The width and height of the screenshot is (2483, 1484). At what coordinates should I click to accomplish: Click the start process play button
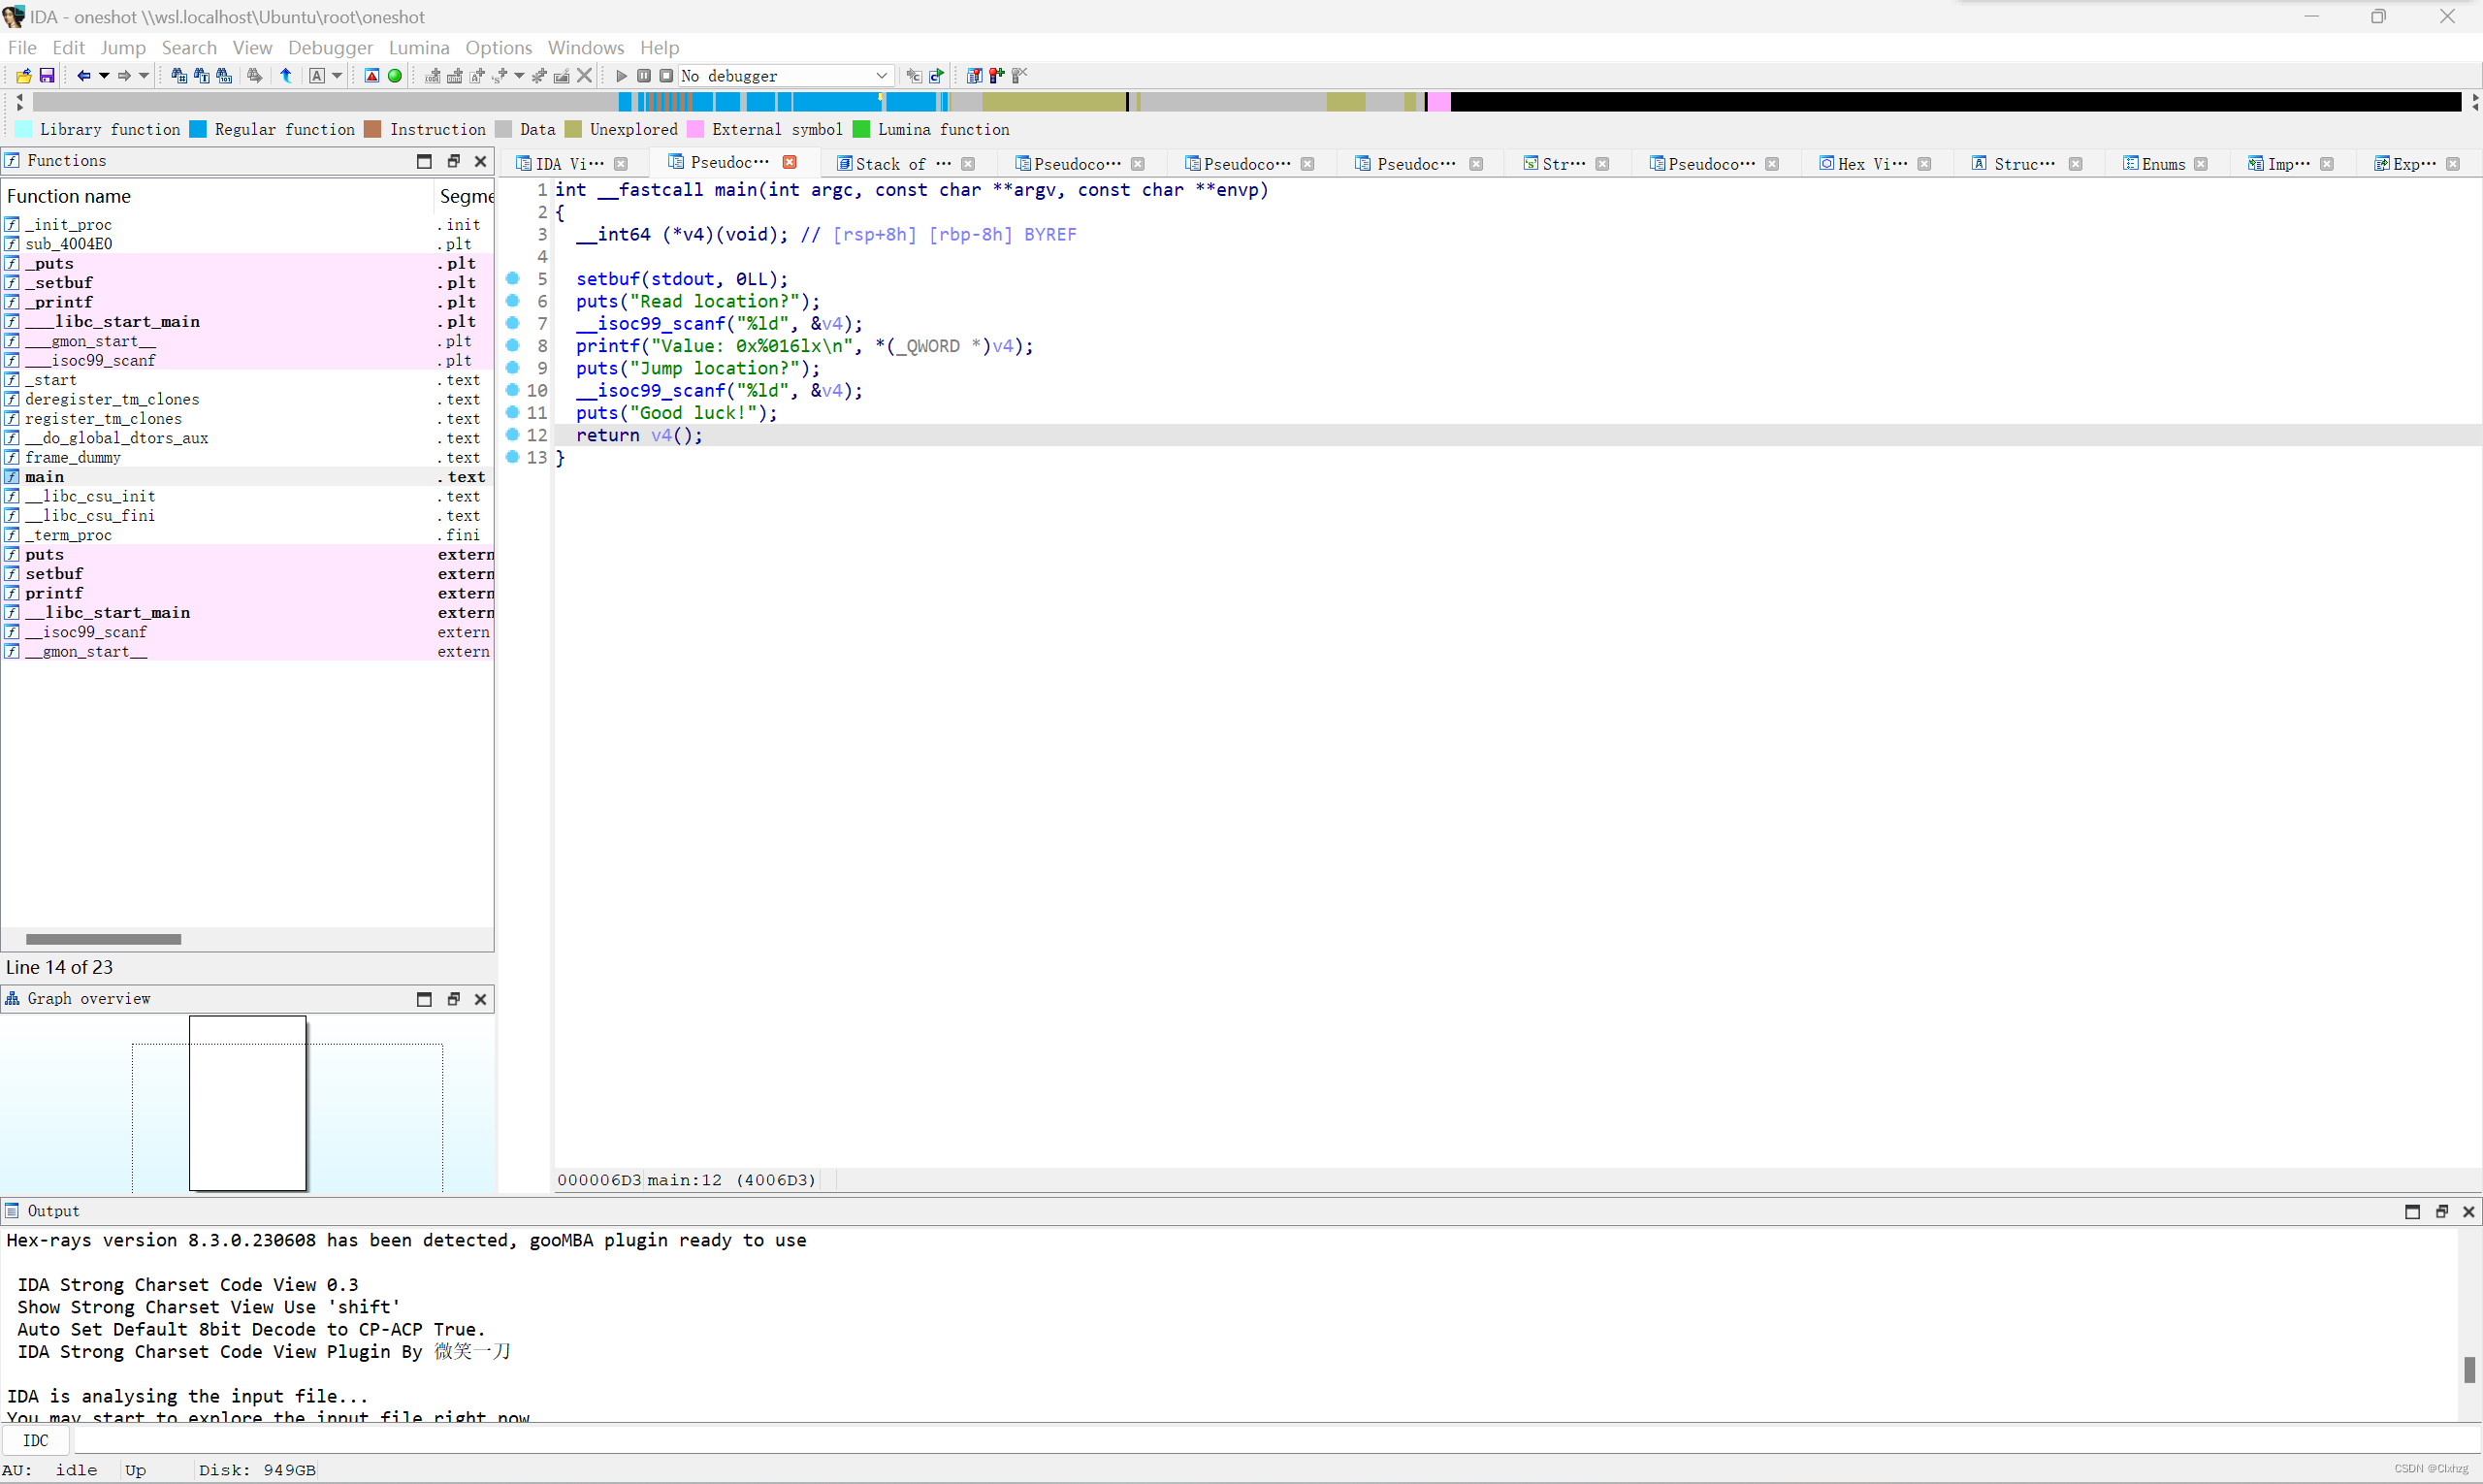coord(621,76)
